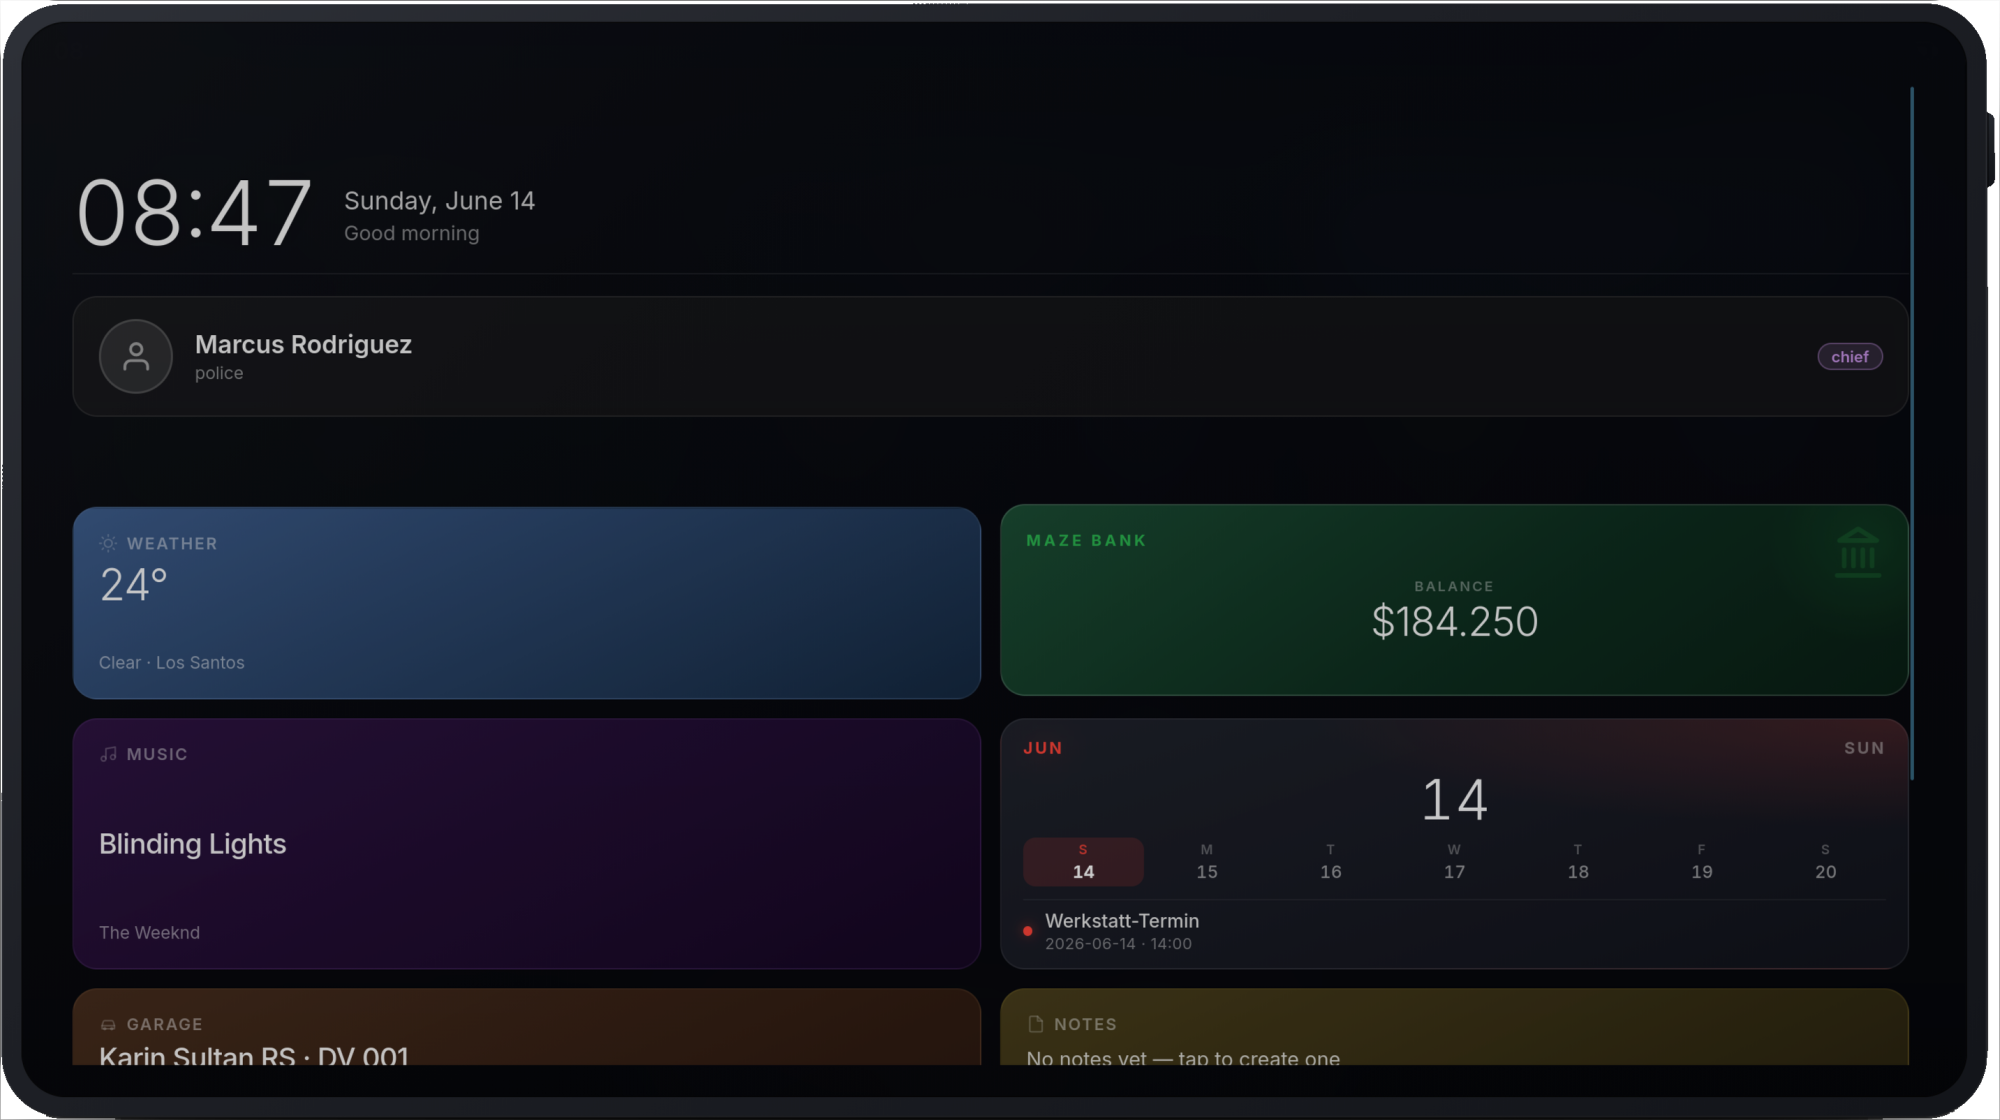This screenshot has width=2000, height=1120.
Task: Click the red event dot
Action: click(1027, 931)
